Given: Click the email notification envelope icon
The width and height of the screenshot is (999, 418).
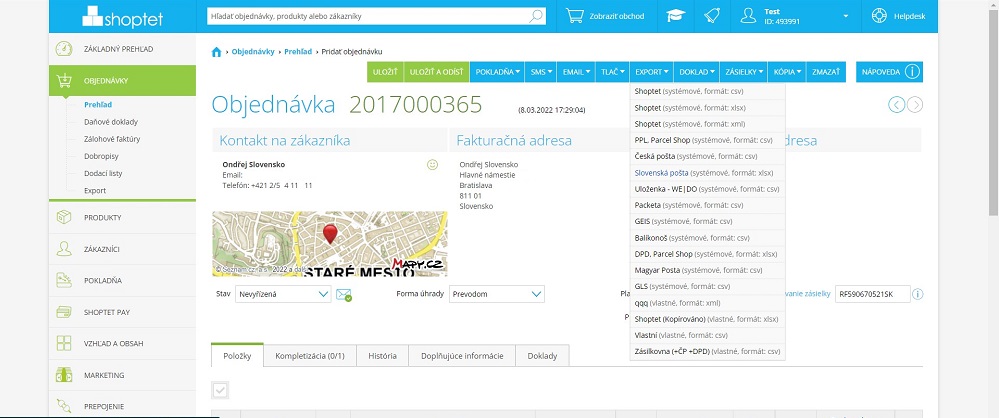Looking at the screenshot, I should tap(344, 294).
